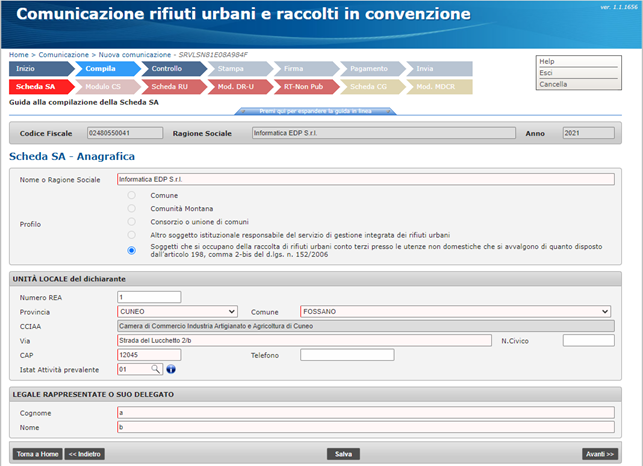Screen dimensions: 643x466
Task: Open the Mod. DR-U tab
Action: 237,87
